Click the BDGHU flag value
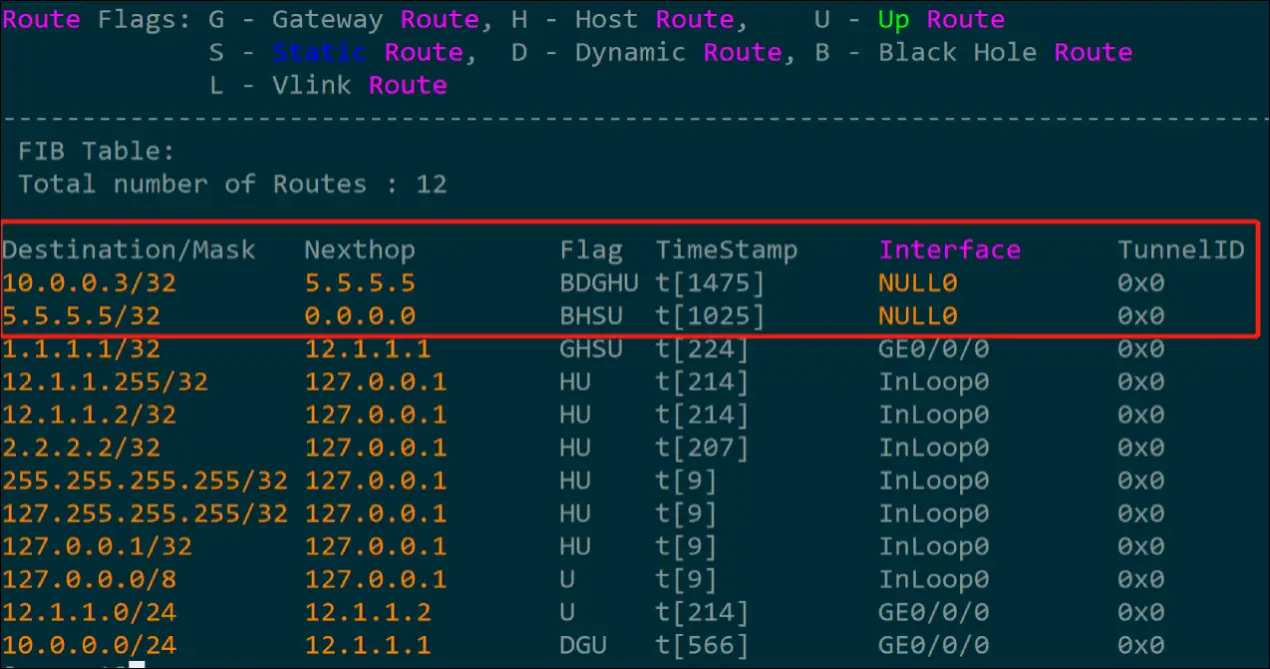The image size is (1270, 669). pyautogui.click(x=598, y=283)
